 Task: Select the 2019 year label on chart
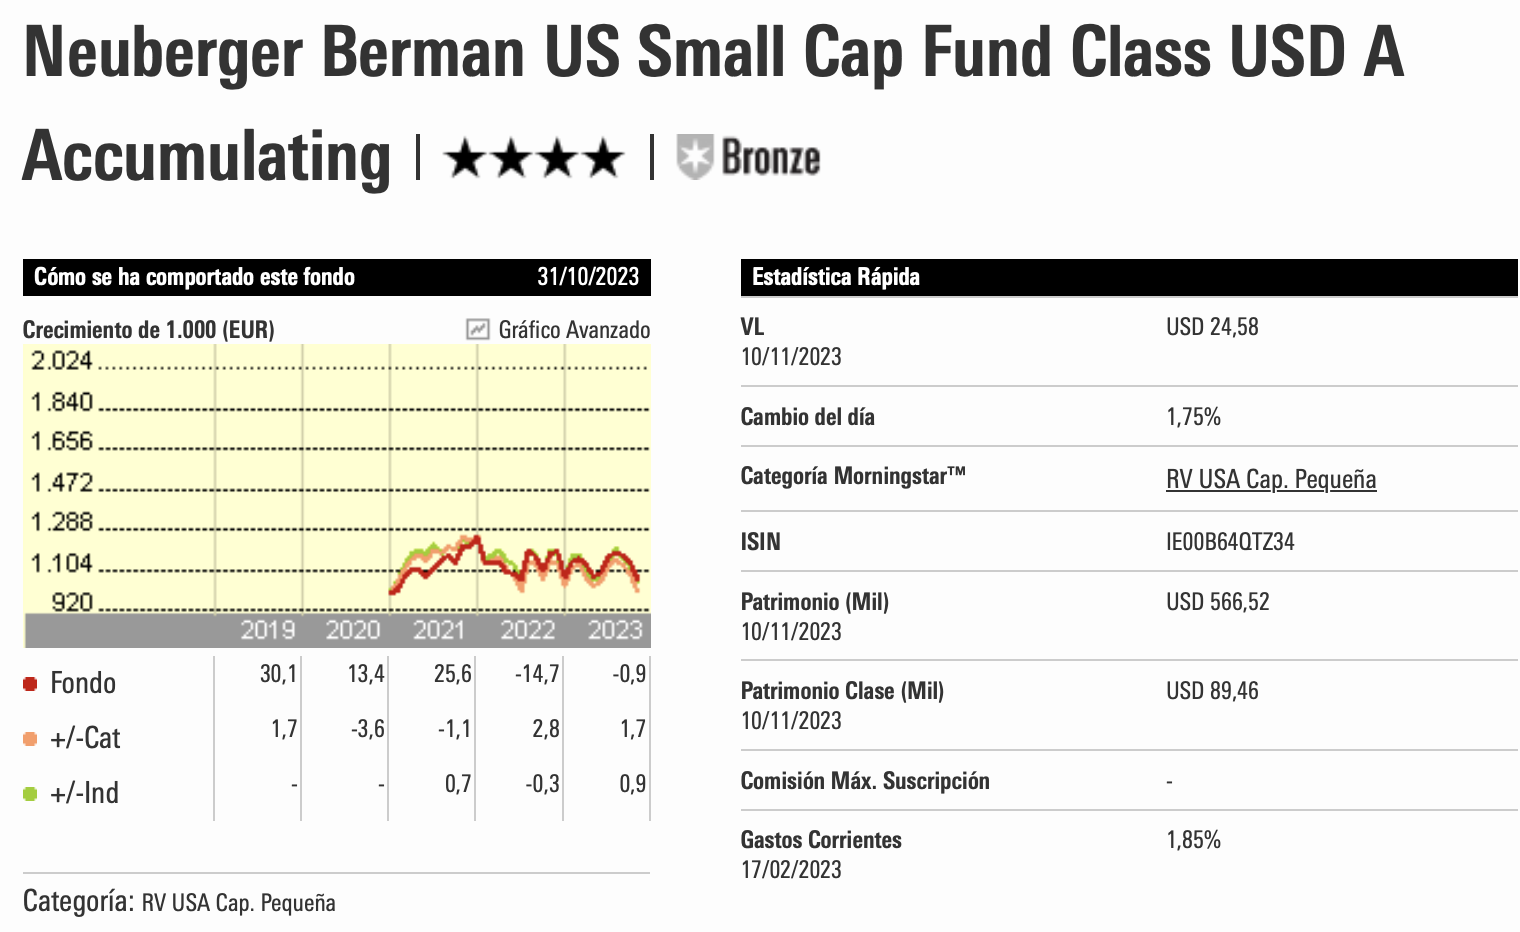tap(267, 630)
